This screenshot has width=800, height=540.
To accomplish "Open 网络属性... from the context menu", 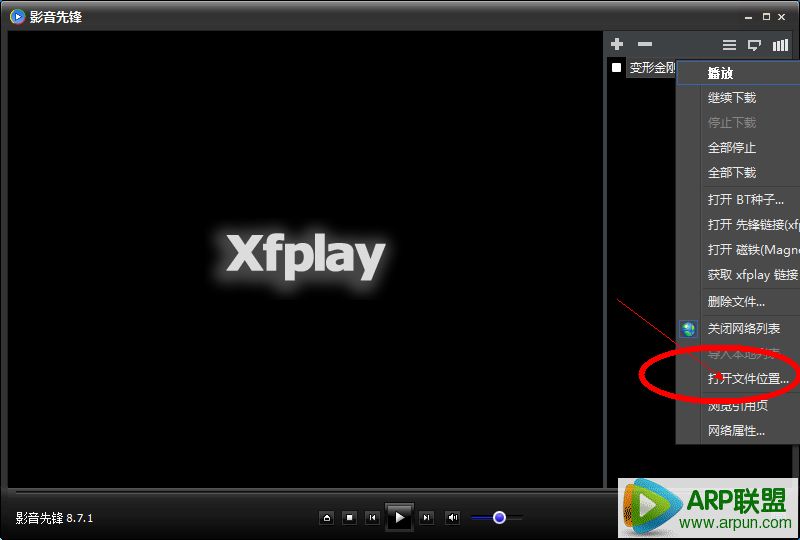I will pos(736,431).
